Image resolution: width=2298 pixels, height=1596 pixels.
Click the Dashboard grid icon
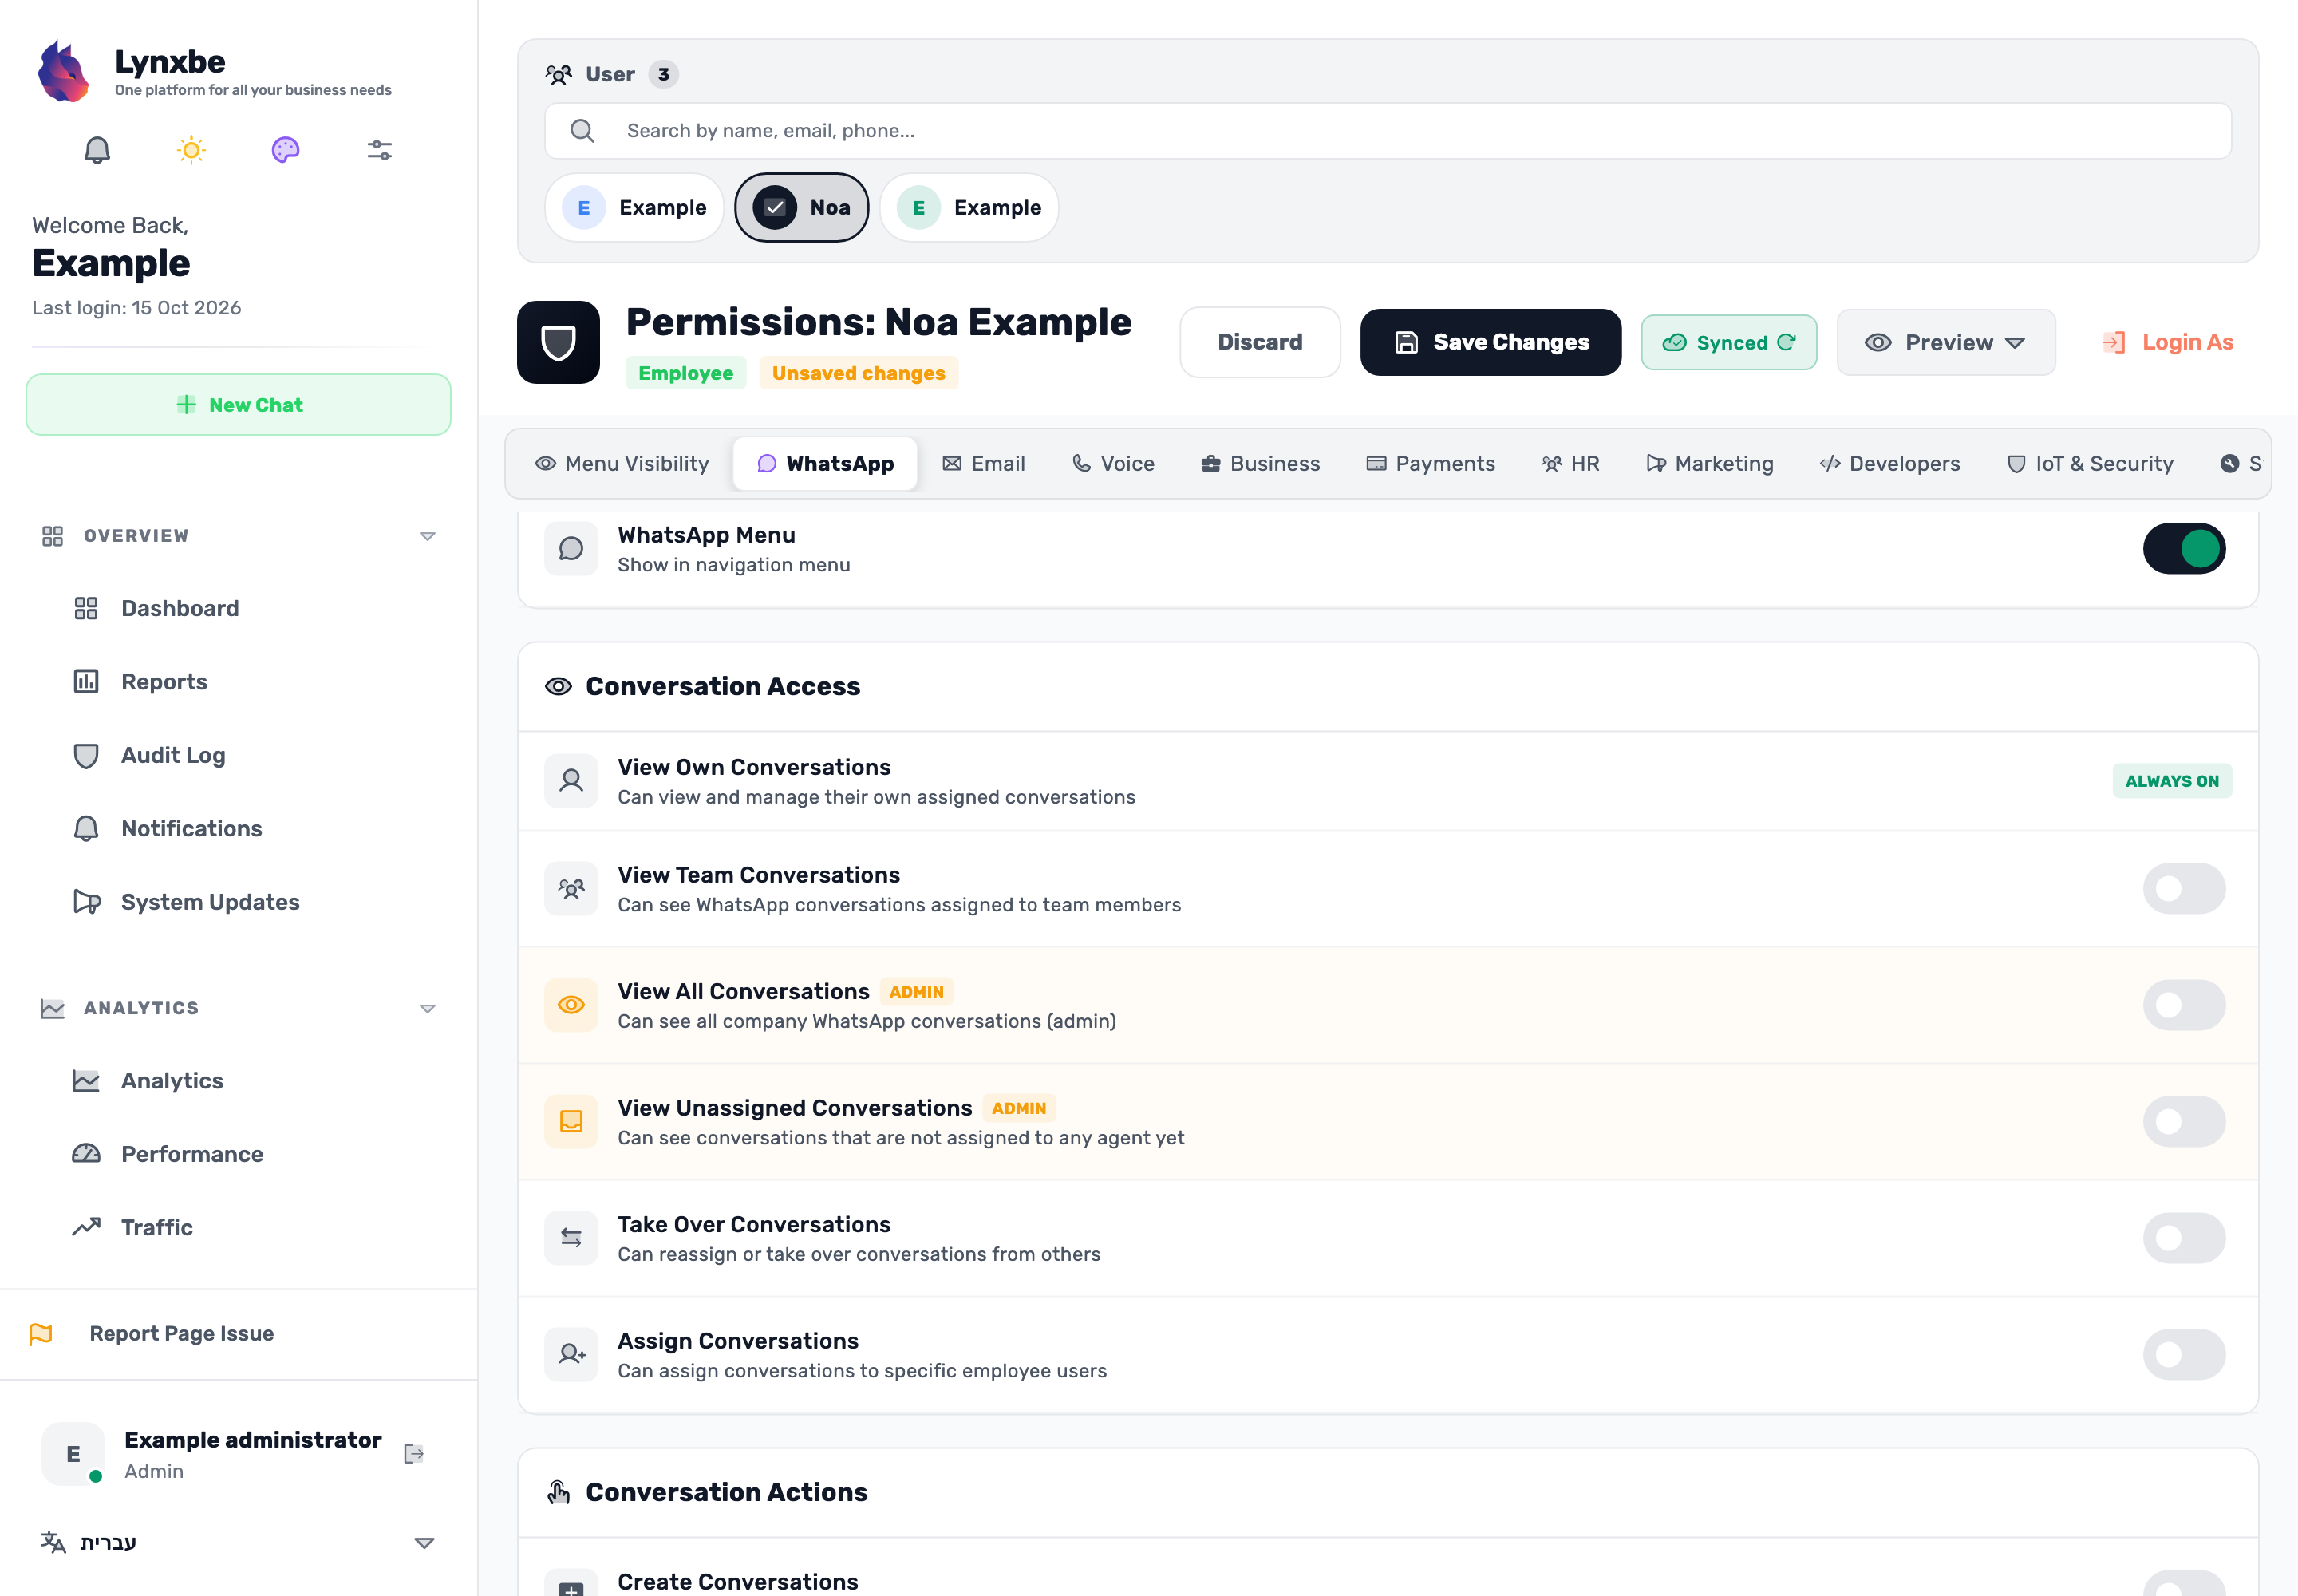coord(86,608)
